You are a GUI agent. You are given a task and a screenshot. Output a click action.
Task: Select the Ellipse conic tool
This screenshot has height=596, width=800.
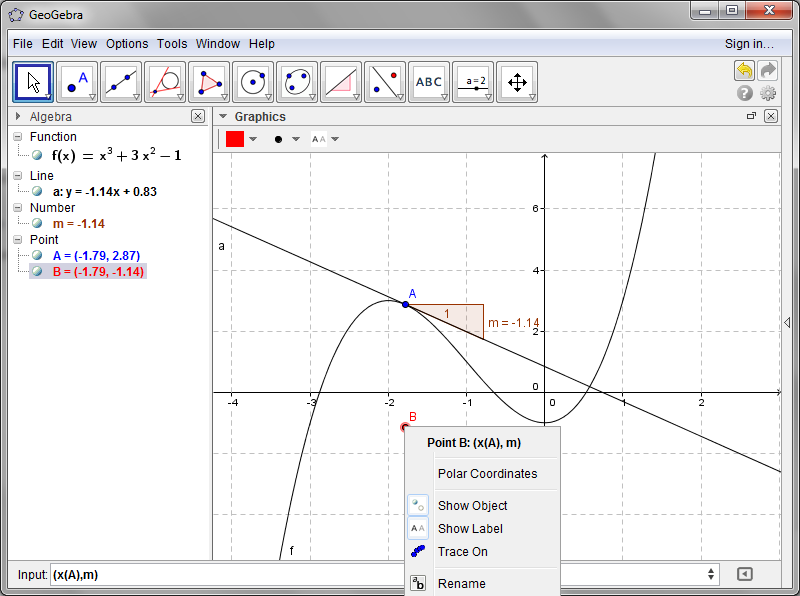pyautogui.click(x=297, y=82)
